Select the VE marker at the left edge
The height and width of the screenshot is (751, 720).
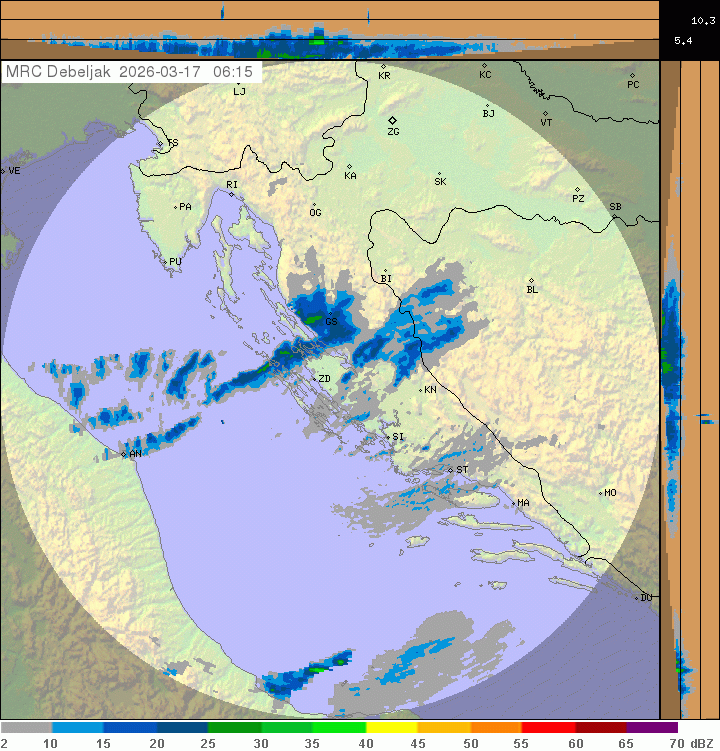[x=4, y=171]
